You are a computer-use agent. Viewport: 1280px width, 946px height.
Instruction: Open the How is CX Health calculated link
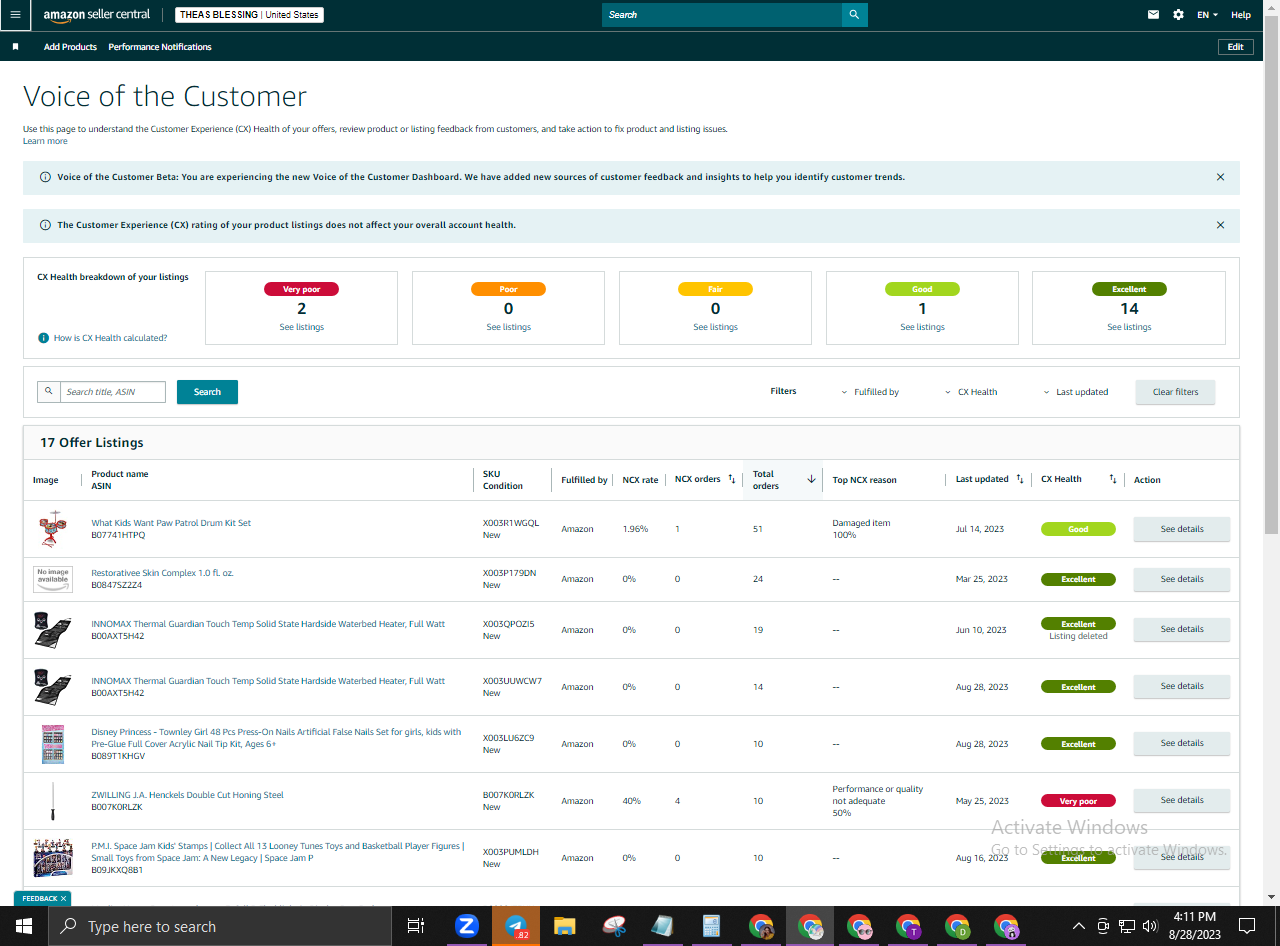(111, 338)
